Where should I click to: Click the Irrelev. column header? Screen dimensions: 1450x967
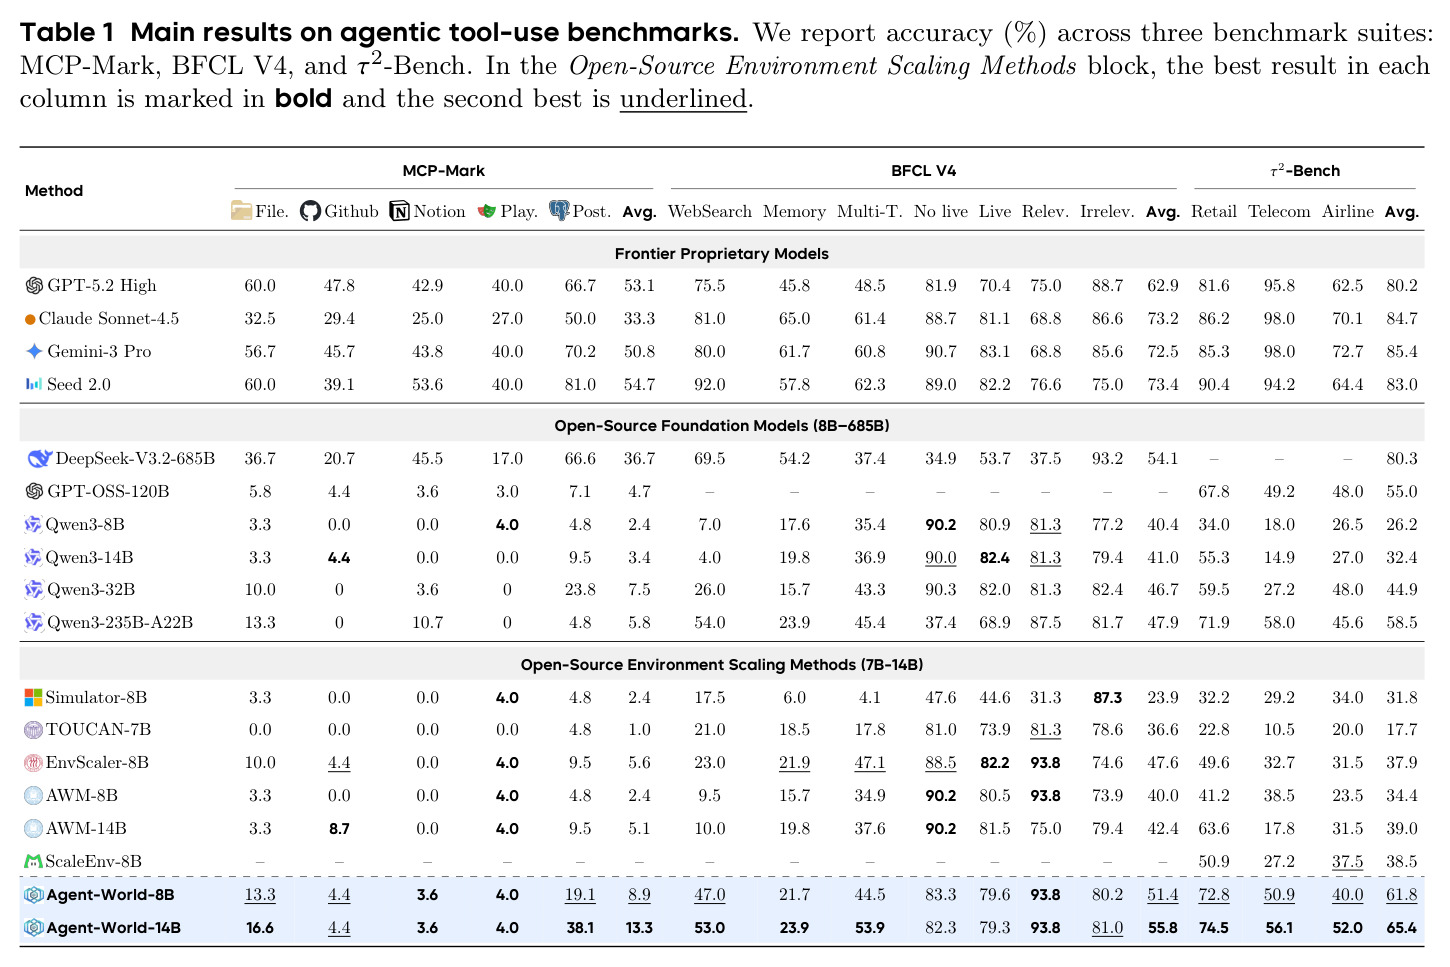1107,212
